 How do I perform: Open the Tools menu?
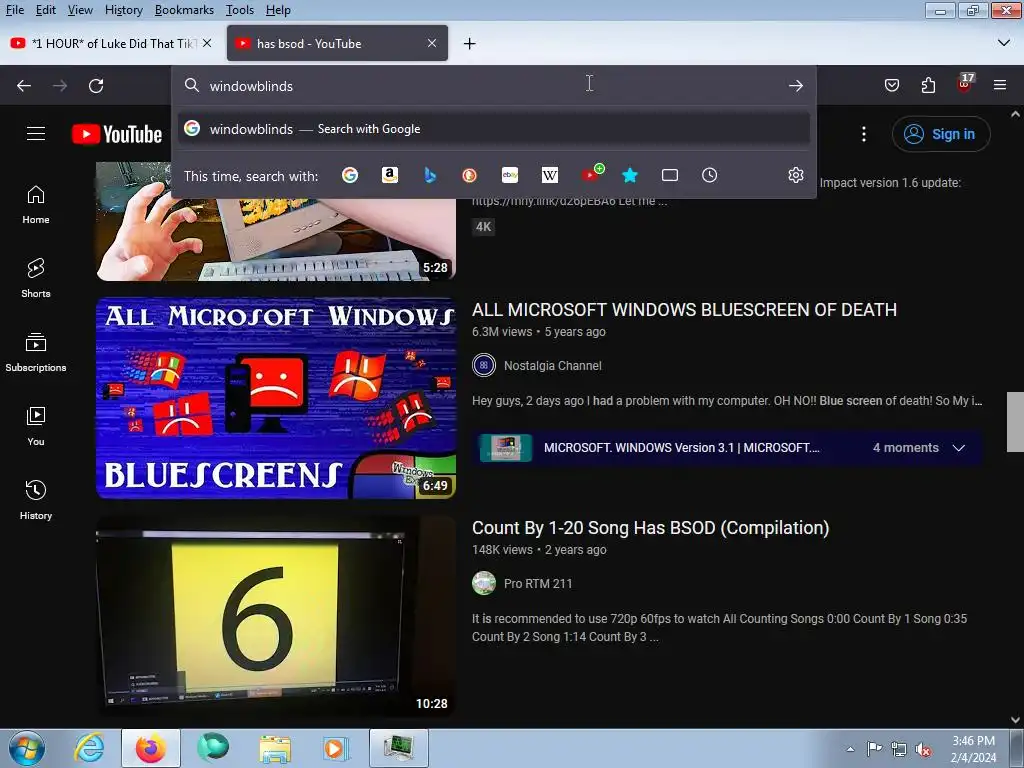coord(240,10)
